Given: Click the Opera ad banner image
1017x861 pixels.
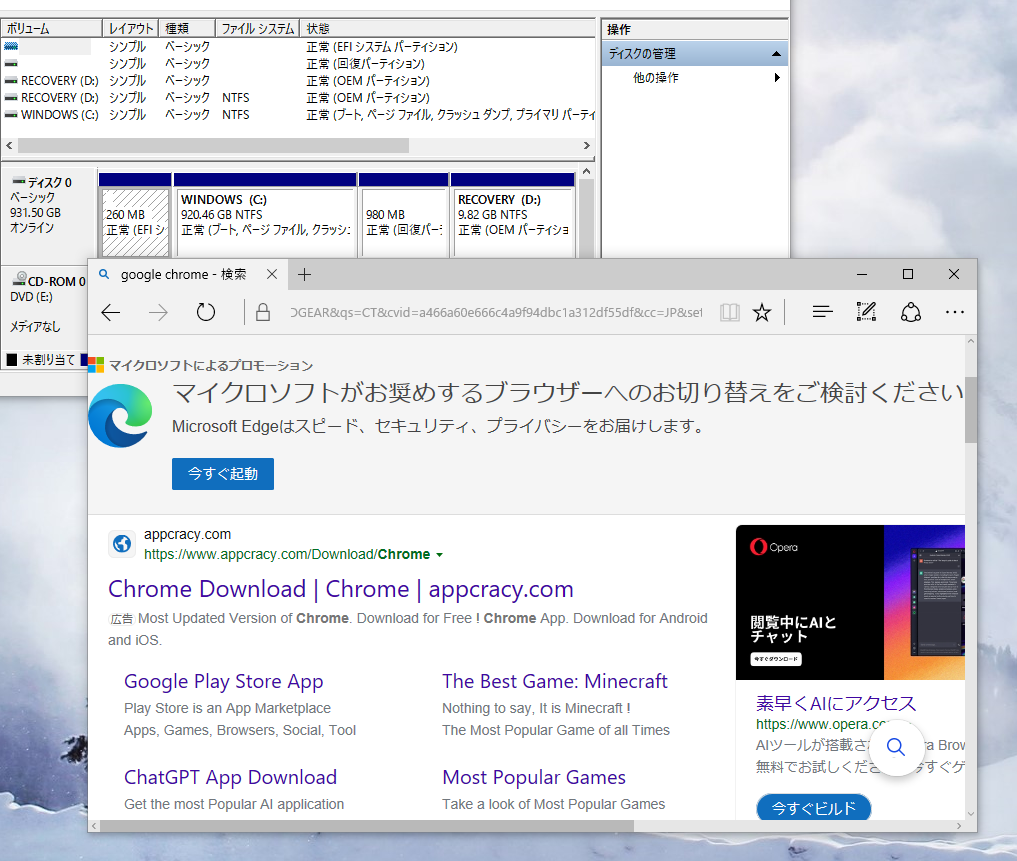Looking at the screenshot, I should point(850,602).
